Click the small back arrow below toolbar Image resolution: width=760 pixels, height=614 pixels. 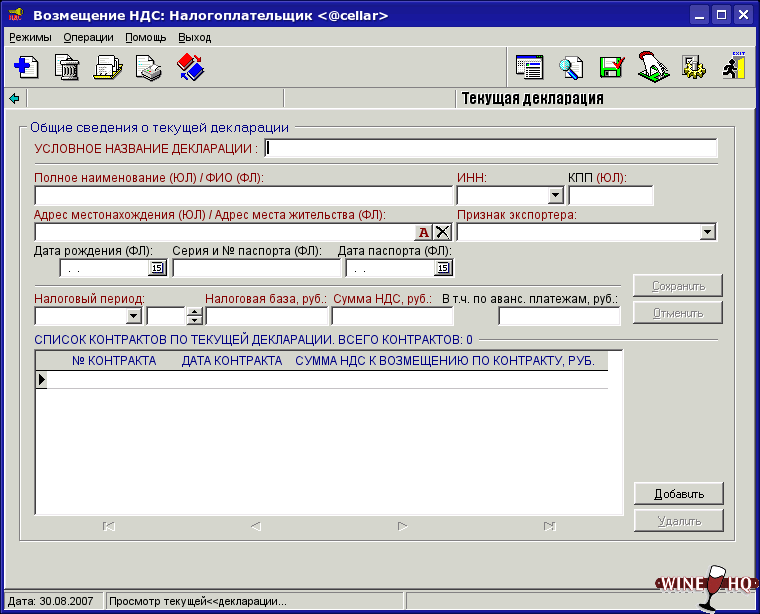point(14,98)
